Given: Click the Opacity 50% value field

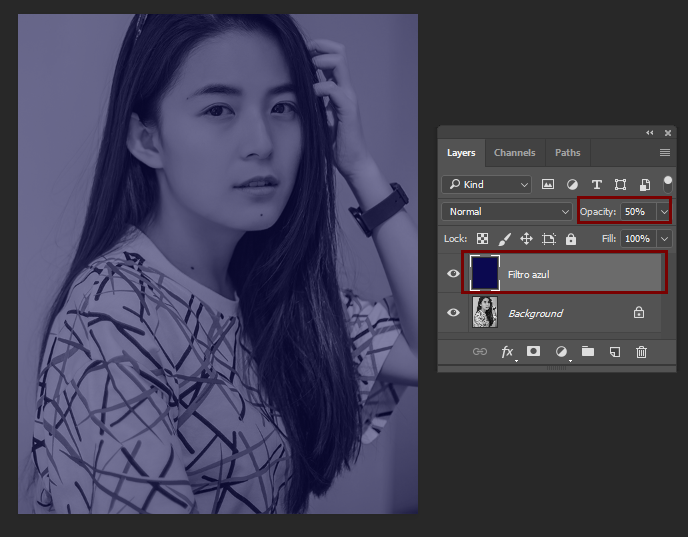Looking at the screenshot, I should (638, 211).
